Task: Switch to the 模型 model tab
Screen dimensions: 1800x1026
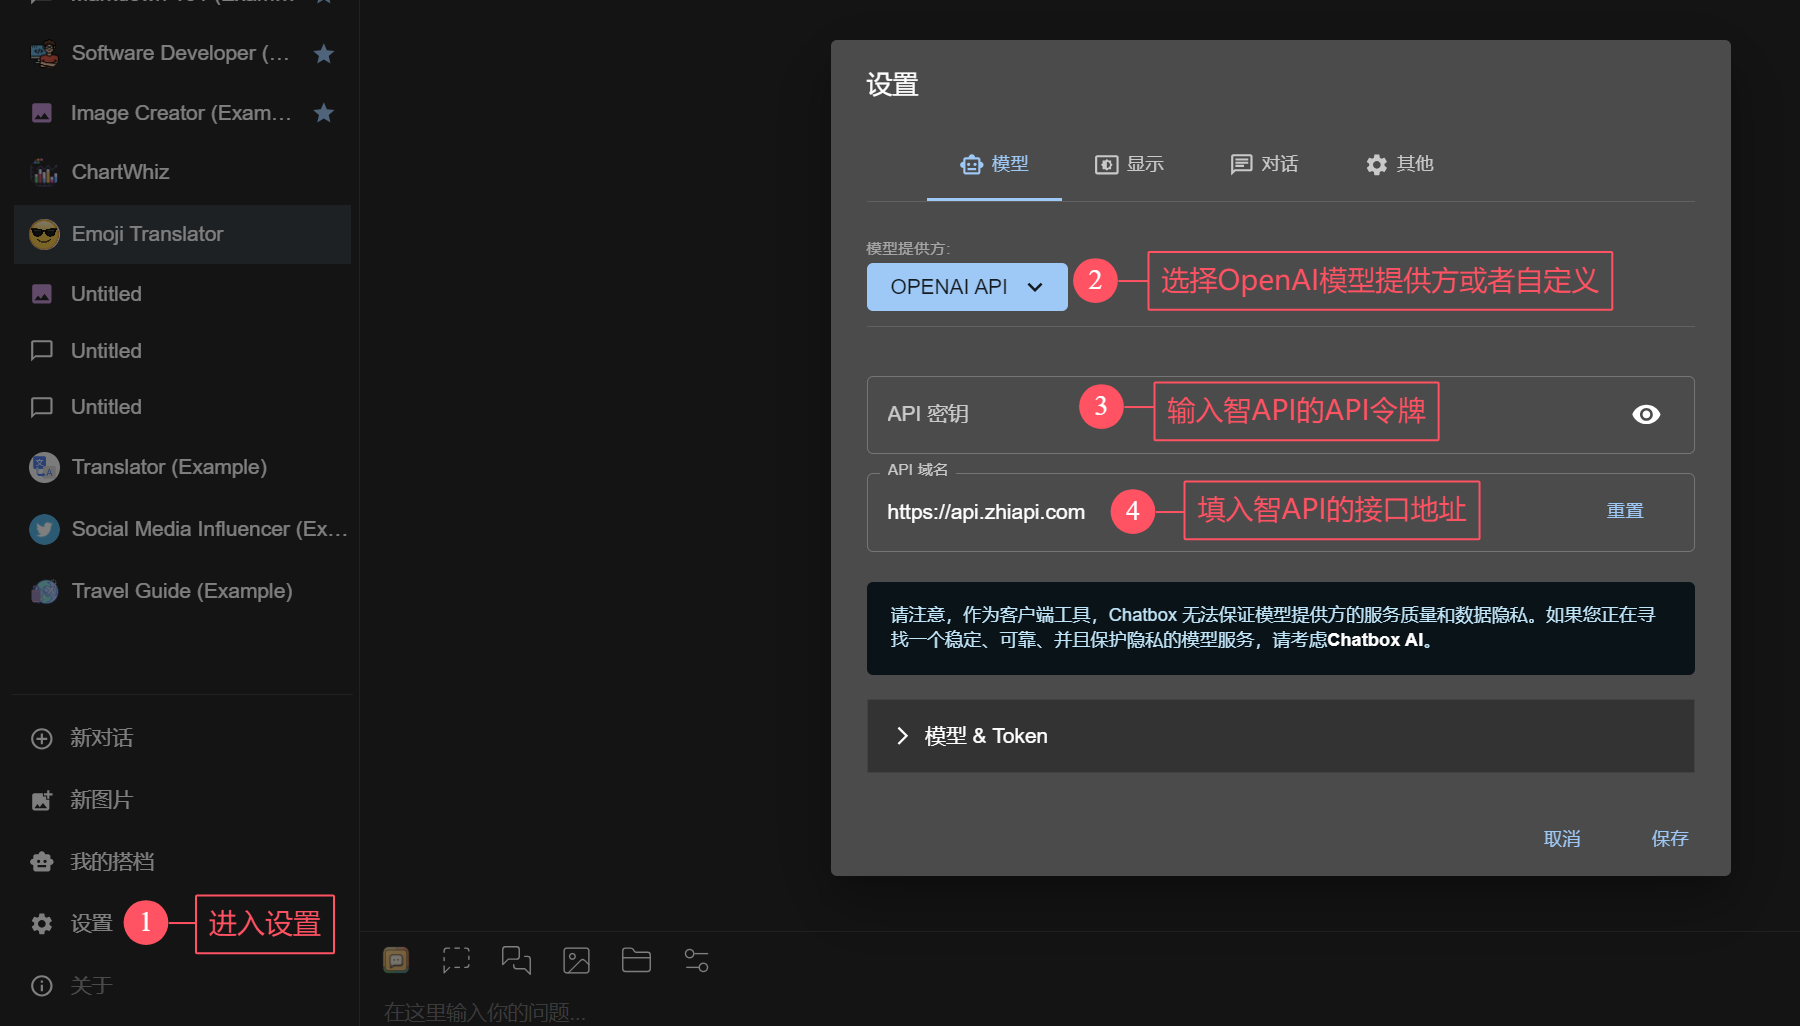Action: coord(994,164)
